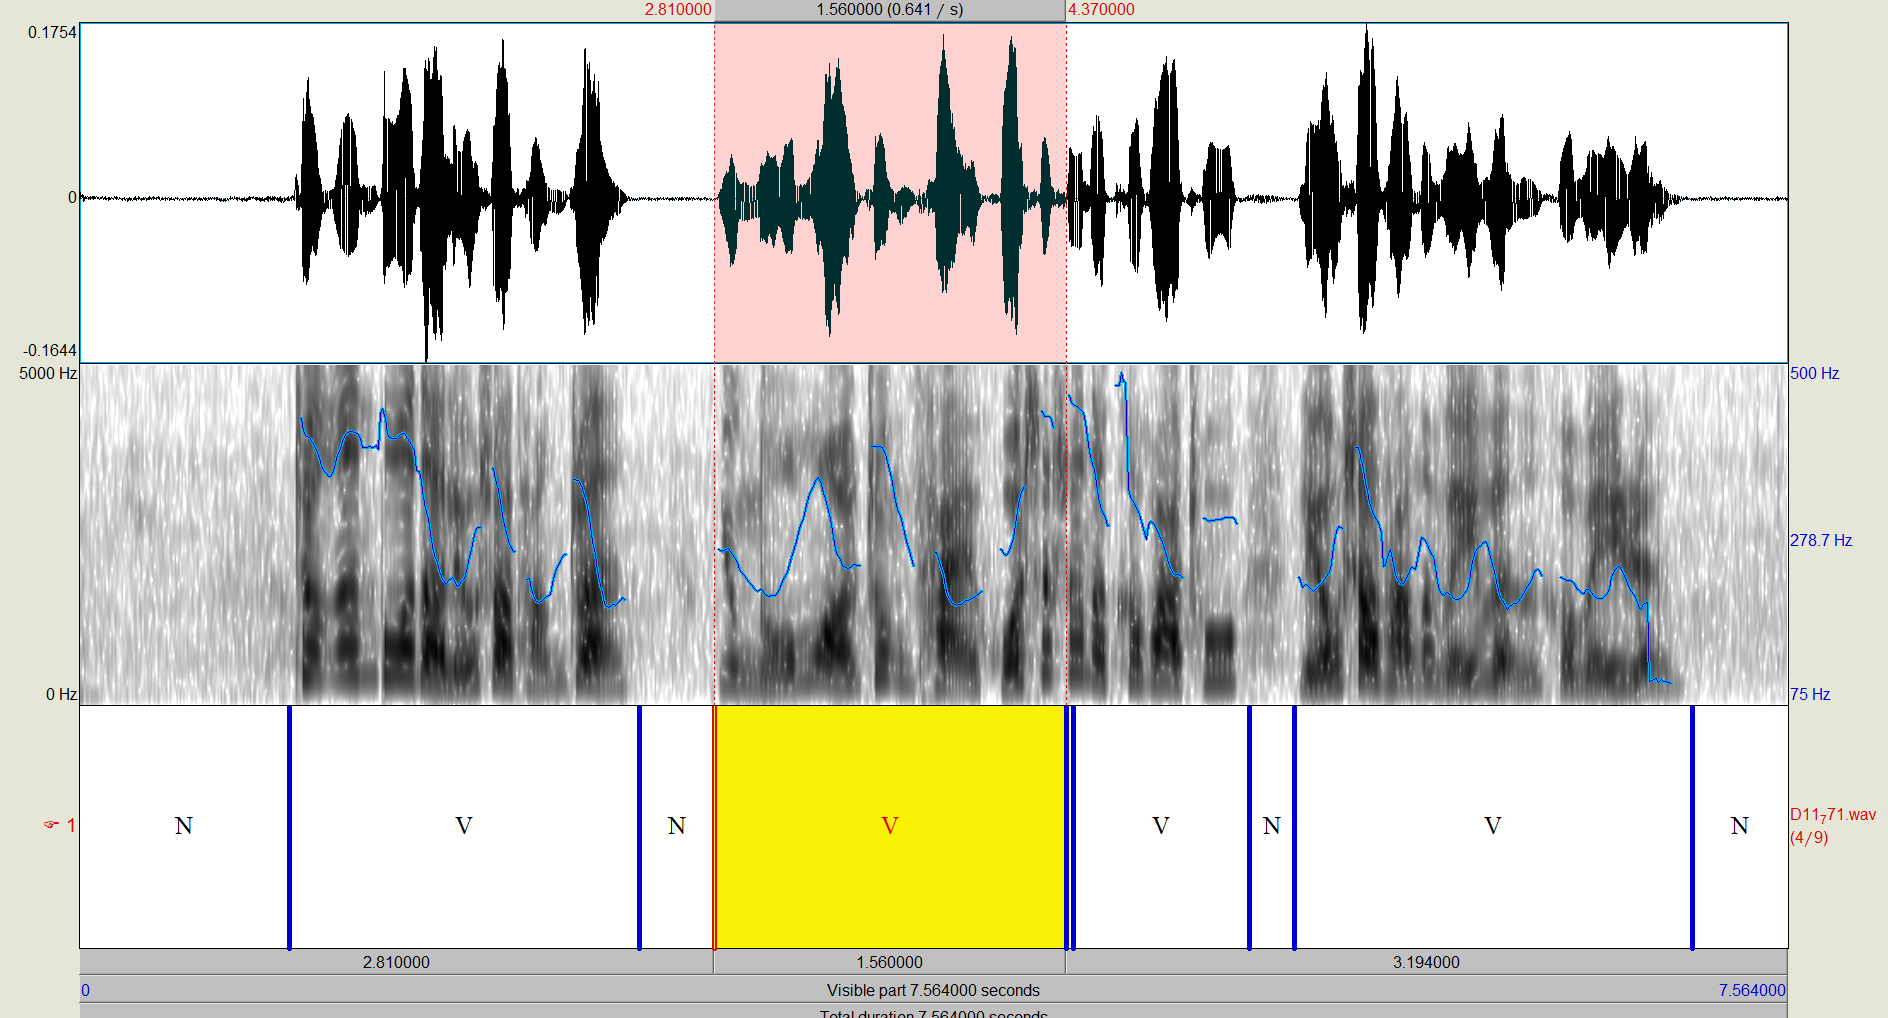Viewport: 1888px width, 1018px height.
Task: Click the blue 7.564000 end time label
Action: 1752,990
